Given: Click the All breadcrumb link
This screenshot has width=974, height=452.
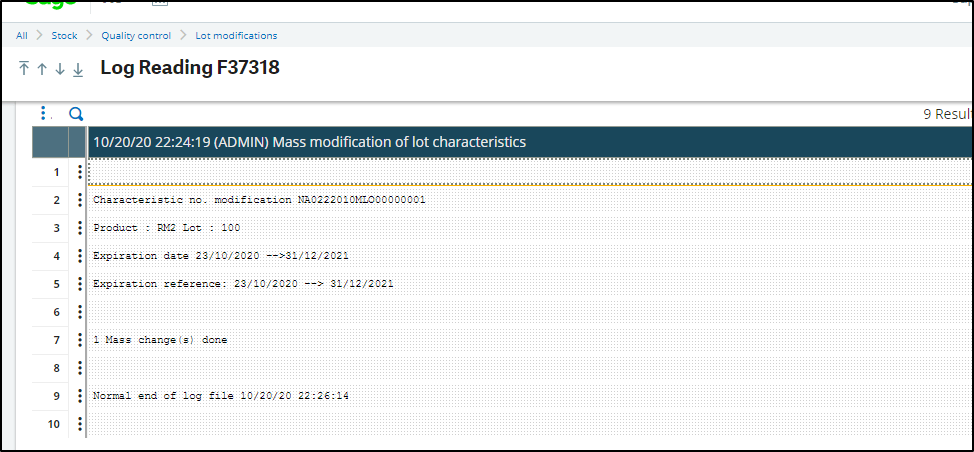Looking at the screenshot, I should coord(22,36).
